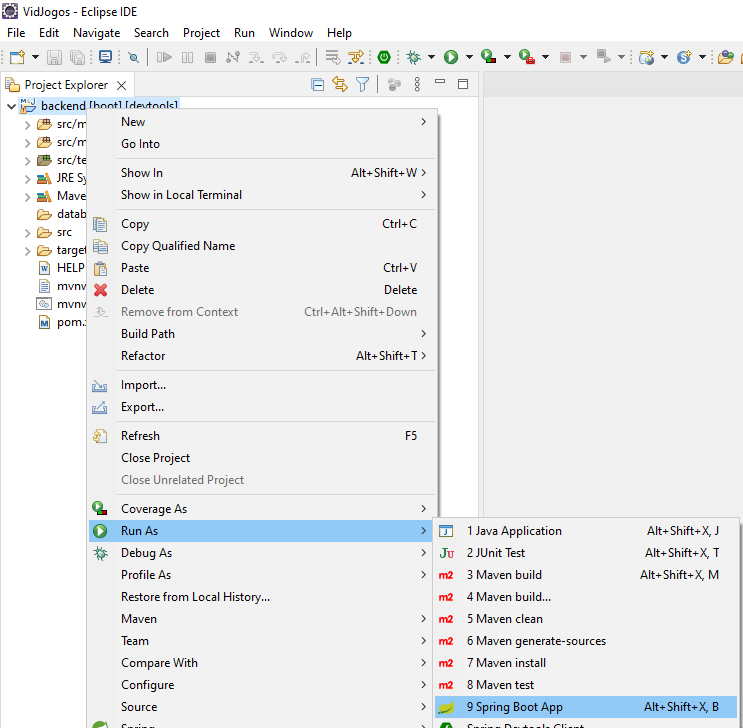Select Refresh in the context menu

[262, 436]
